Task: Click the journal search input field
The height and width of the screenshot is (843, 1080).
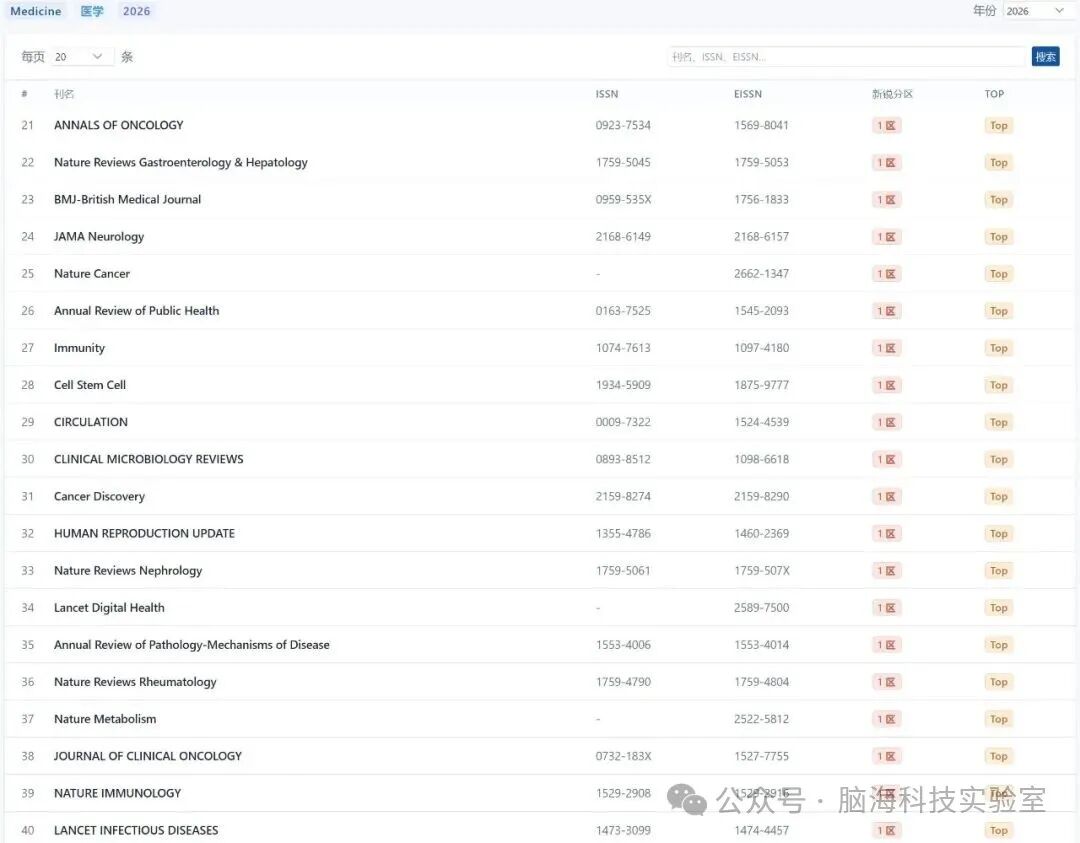Action: click(847, 56)
